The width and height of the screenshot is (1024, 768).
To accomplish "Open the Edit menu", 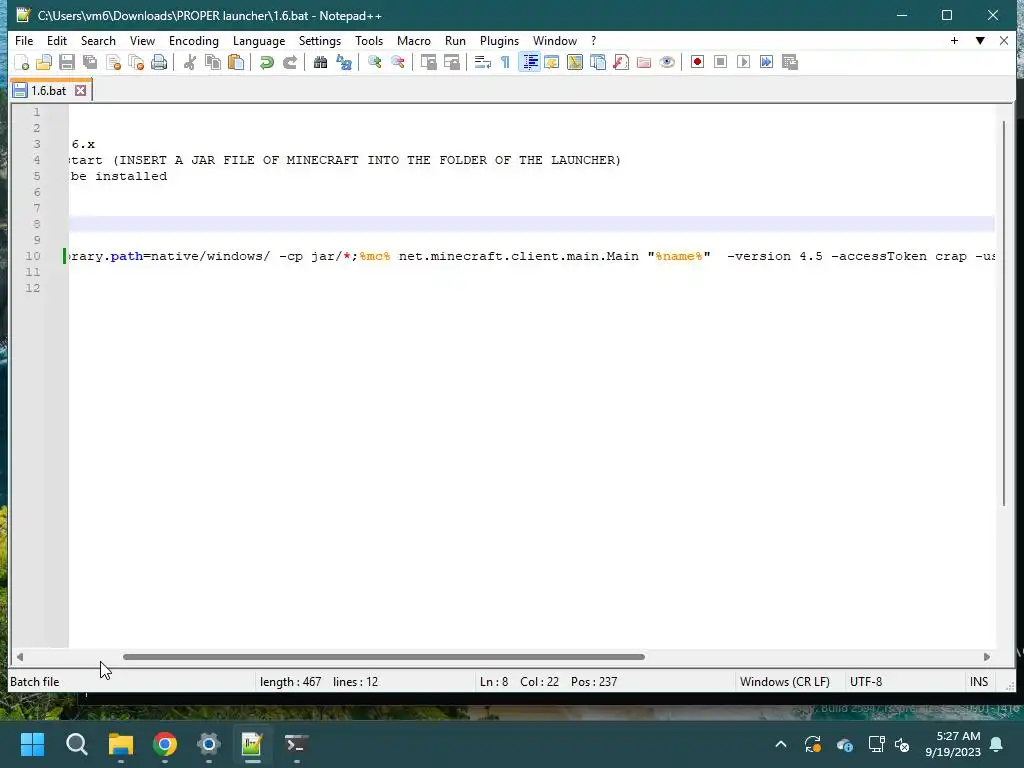I will coord(57,40).
